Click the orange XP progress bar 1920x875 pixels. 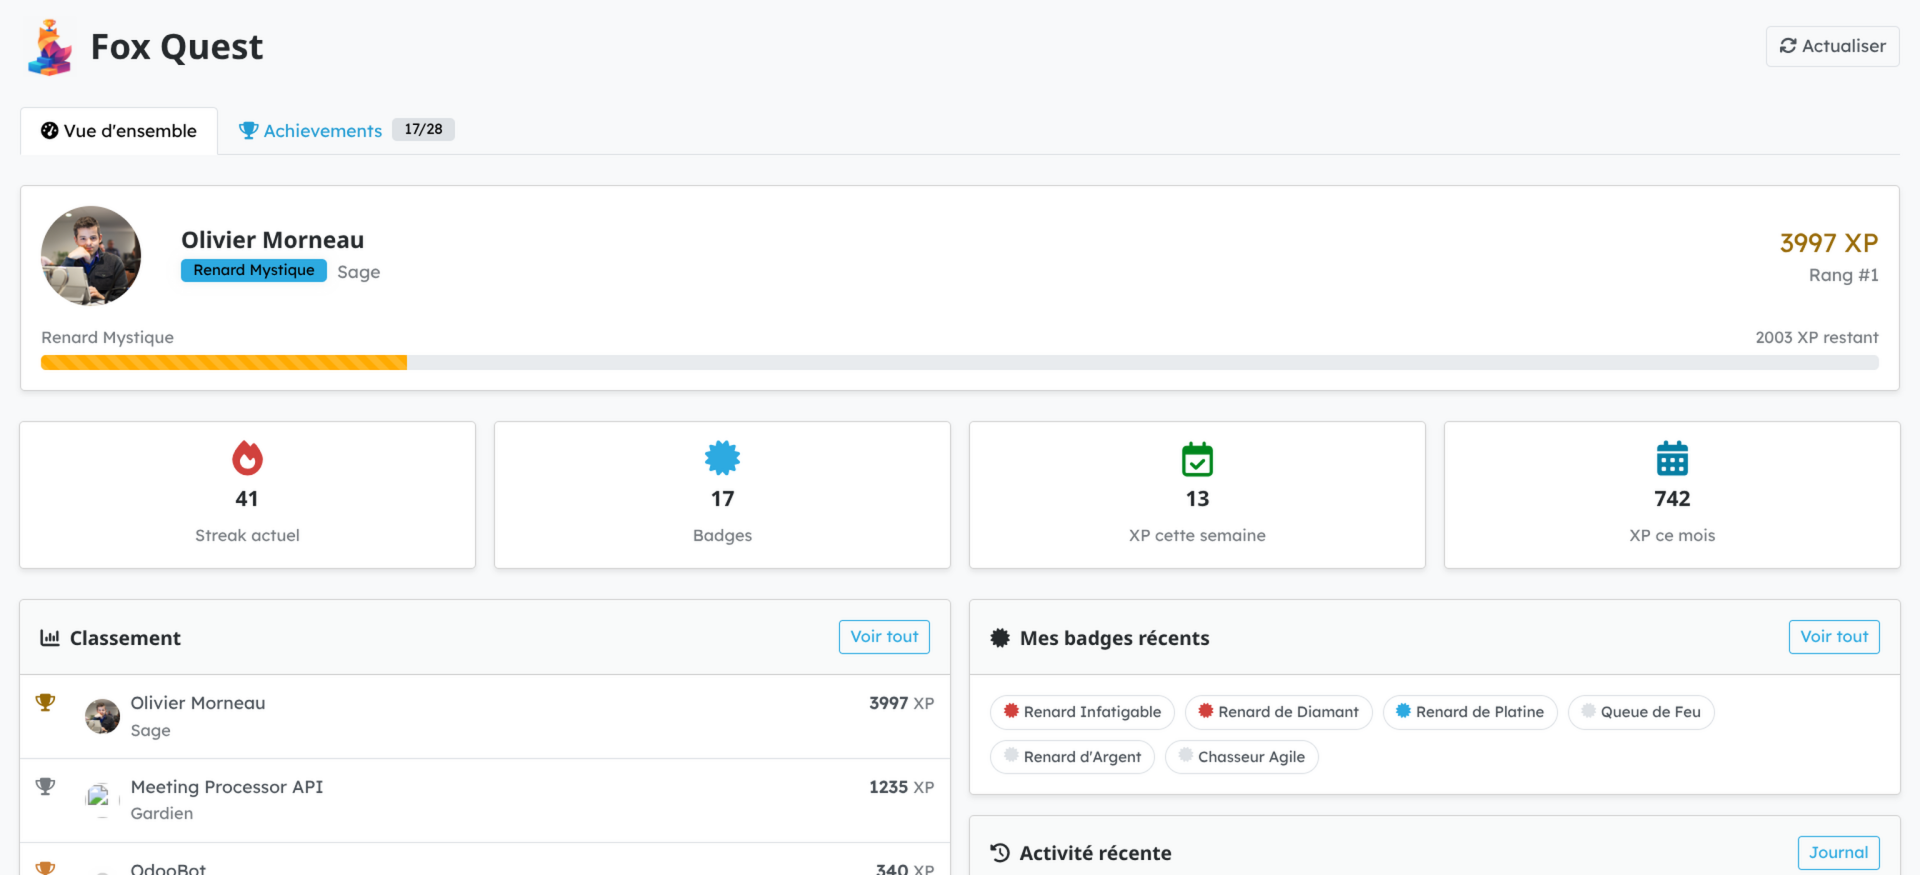click(x=224, y=363)
